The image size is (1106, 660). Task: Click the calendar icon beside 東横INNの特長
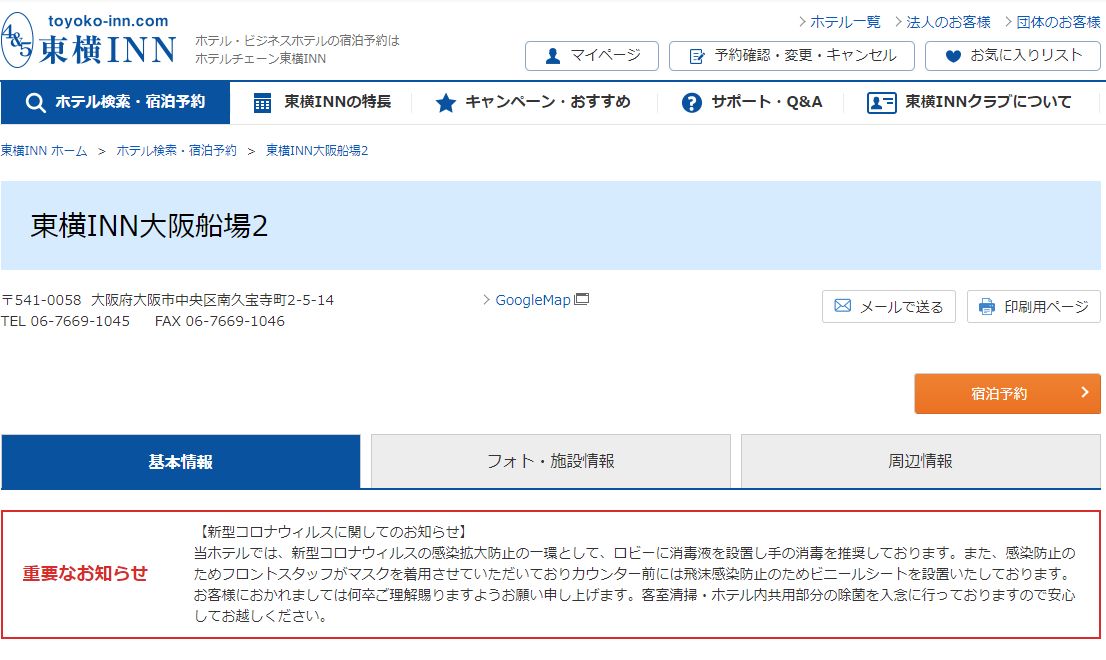262,103
